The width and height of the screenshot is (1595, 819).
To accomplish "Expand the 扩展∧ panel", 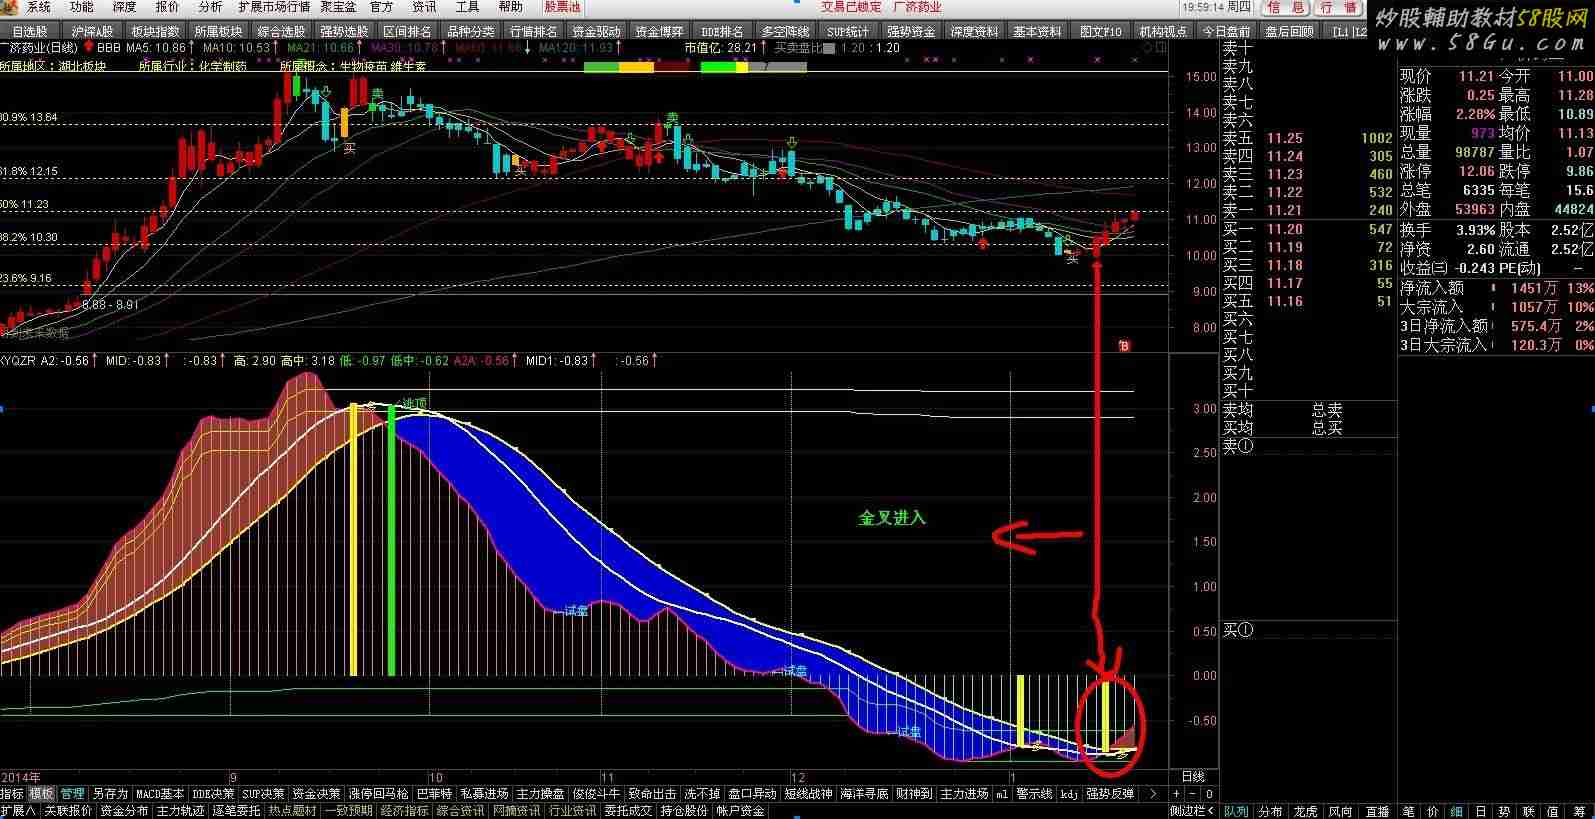I will (x=18, y=810).
